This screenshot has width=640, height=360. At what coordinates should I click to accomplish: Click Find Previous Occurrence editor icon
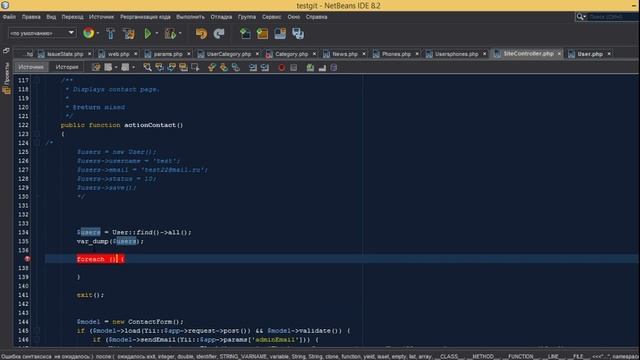(x=159, y=67)
